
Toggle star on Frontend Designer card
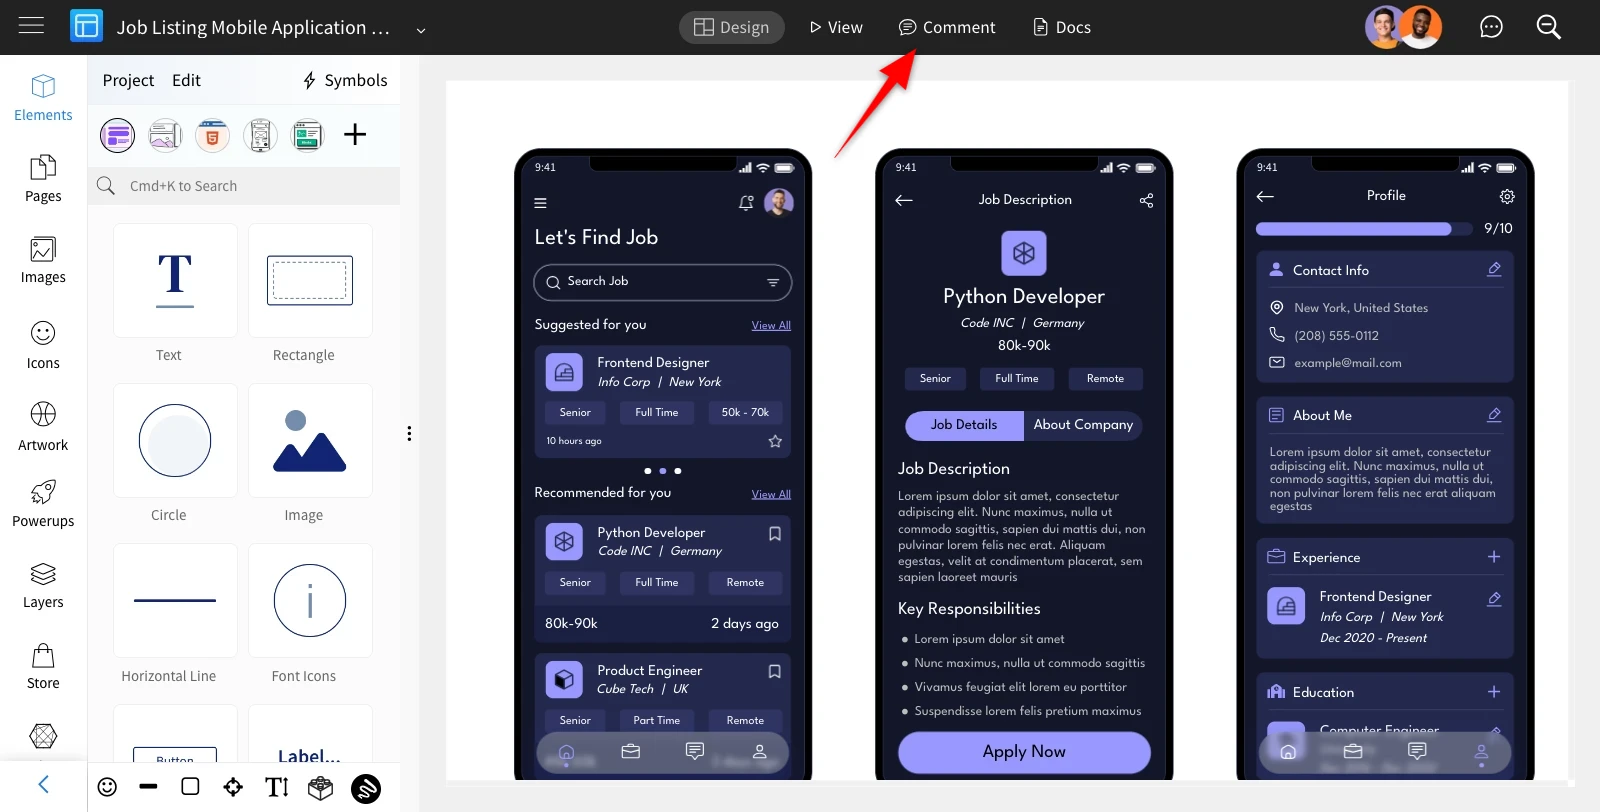coord(775,441)
